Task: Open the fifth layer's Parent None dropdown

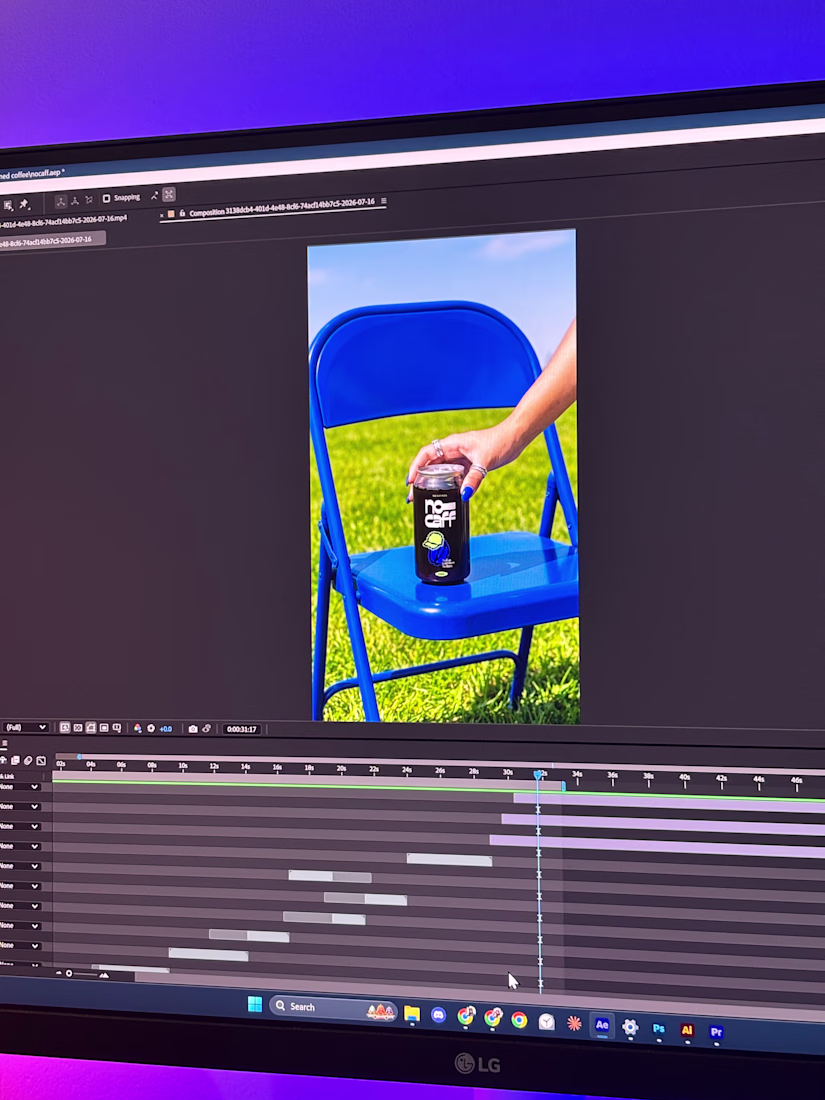Action: click(x=20, y=866)
